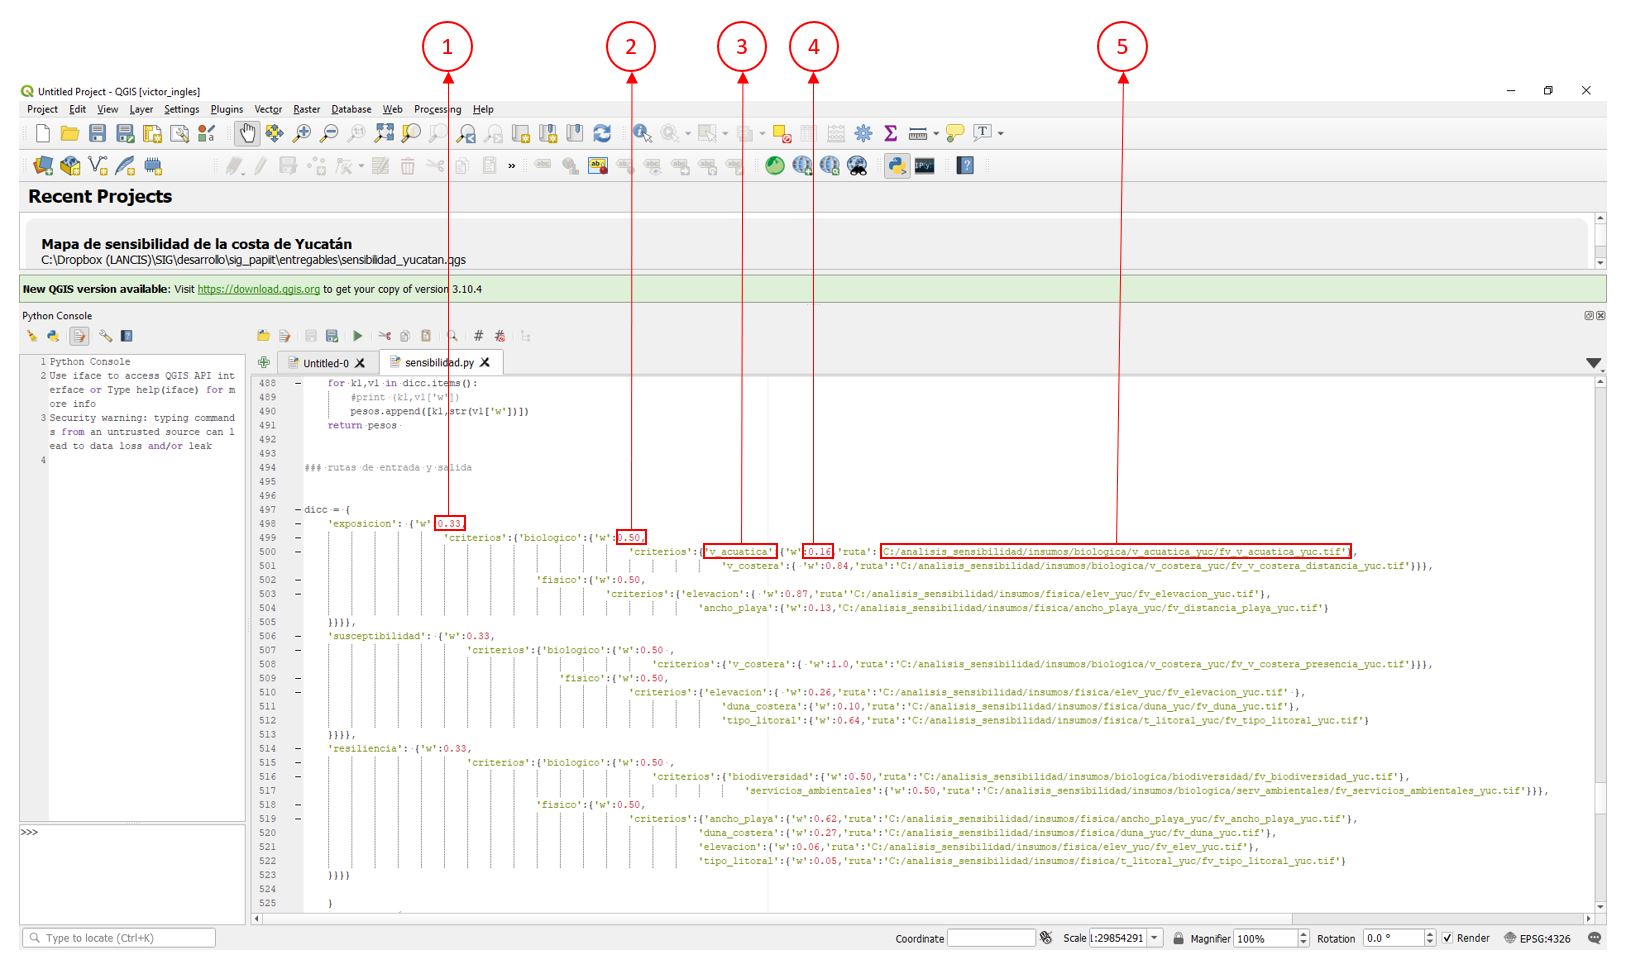1639x973 pixels.
Task: Click the Comment hash icon in editor
Action: 478,336
